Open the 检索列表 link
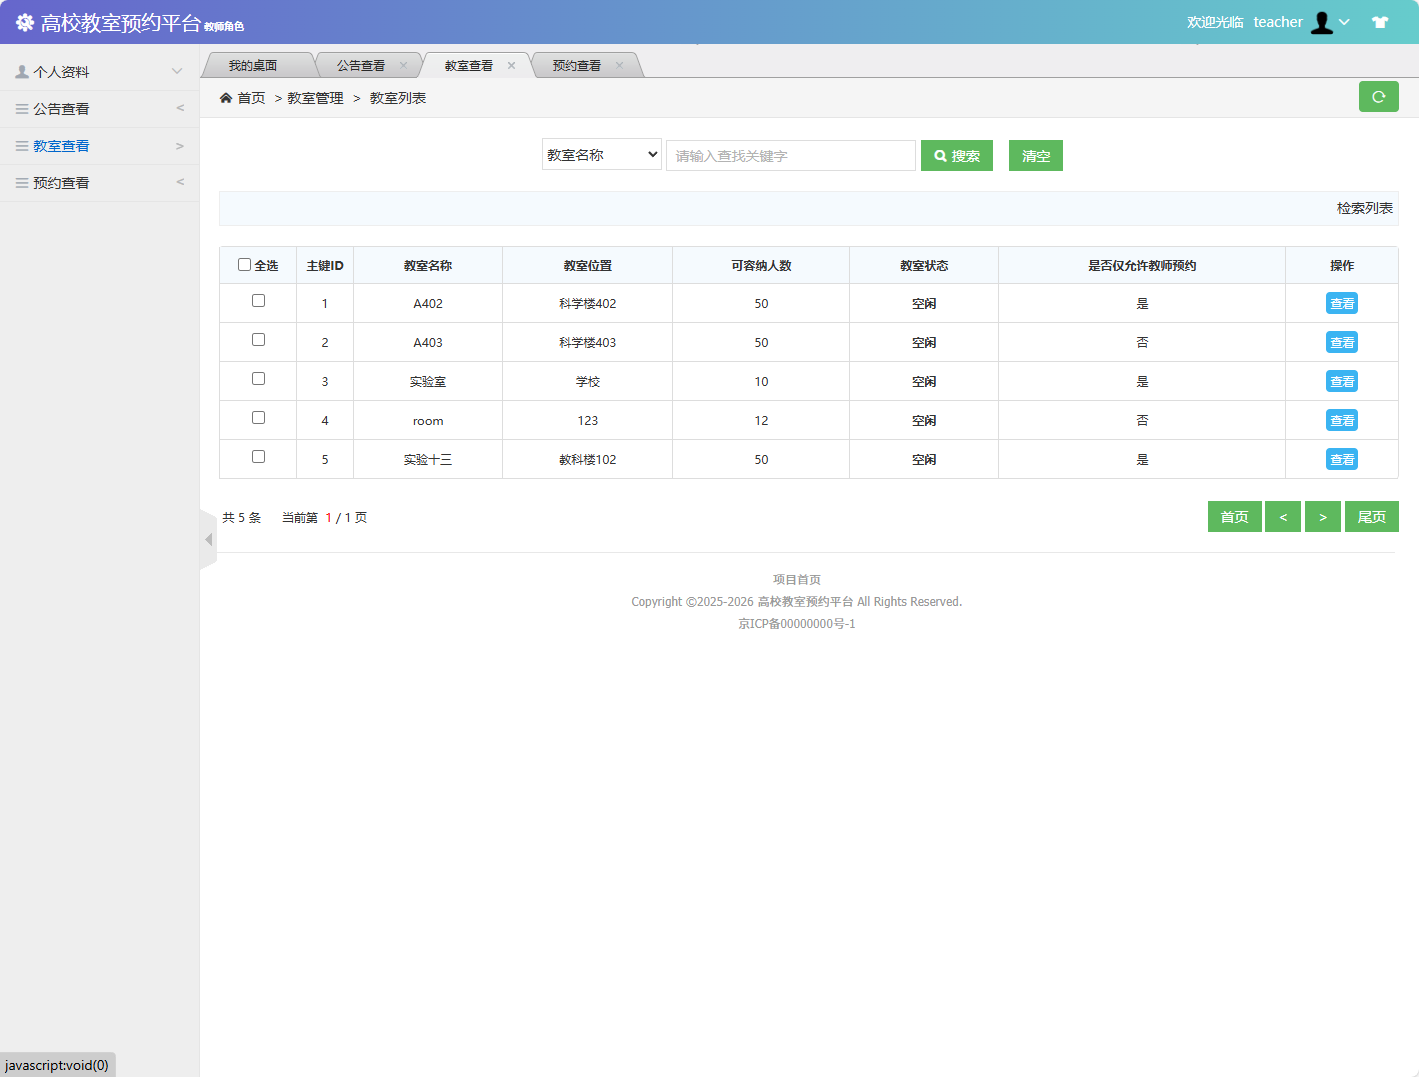This screenshot has width=1419, height=1077. point(1363,208)
